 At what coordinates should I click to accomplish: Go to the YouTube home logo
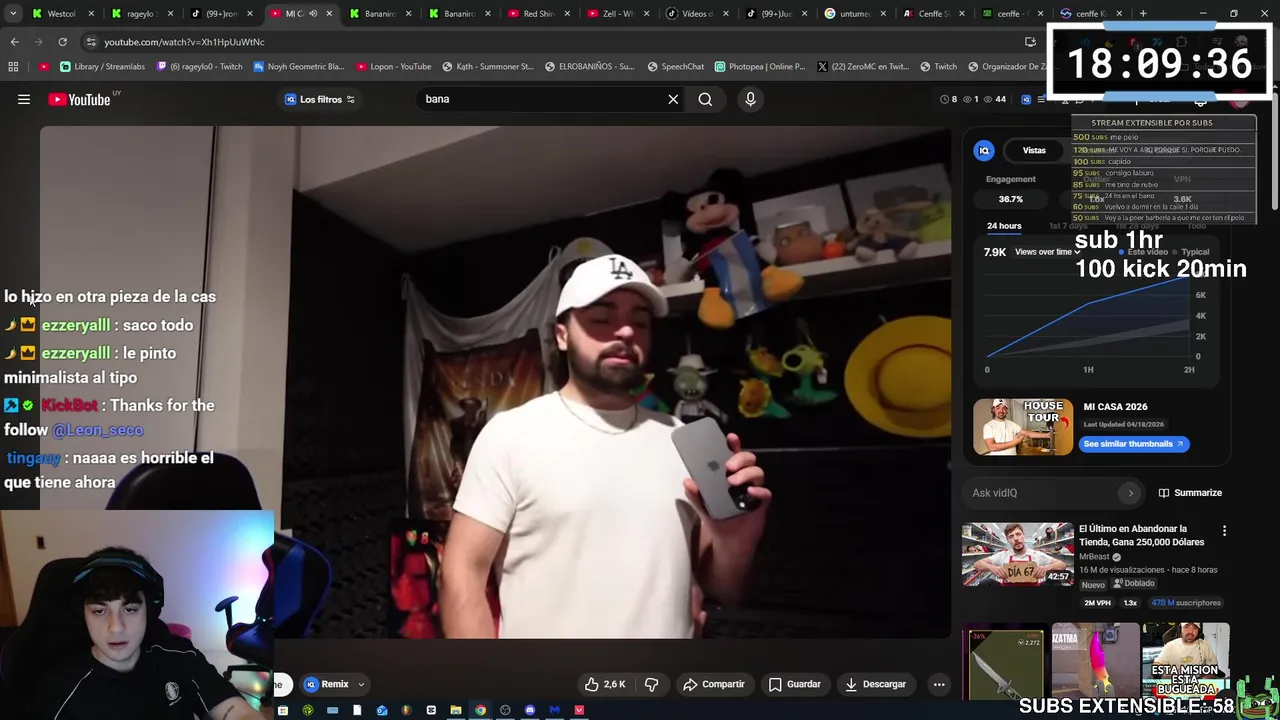pyautogui.click(x=79, y=99)
